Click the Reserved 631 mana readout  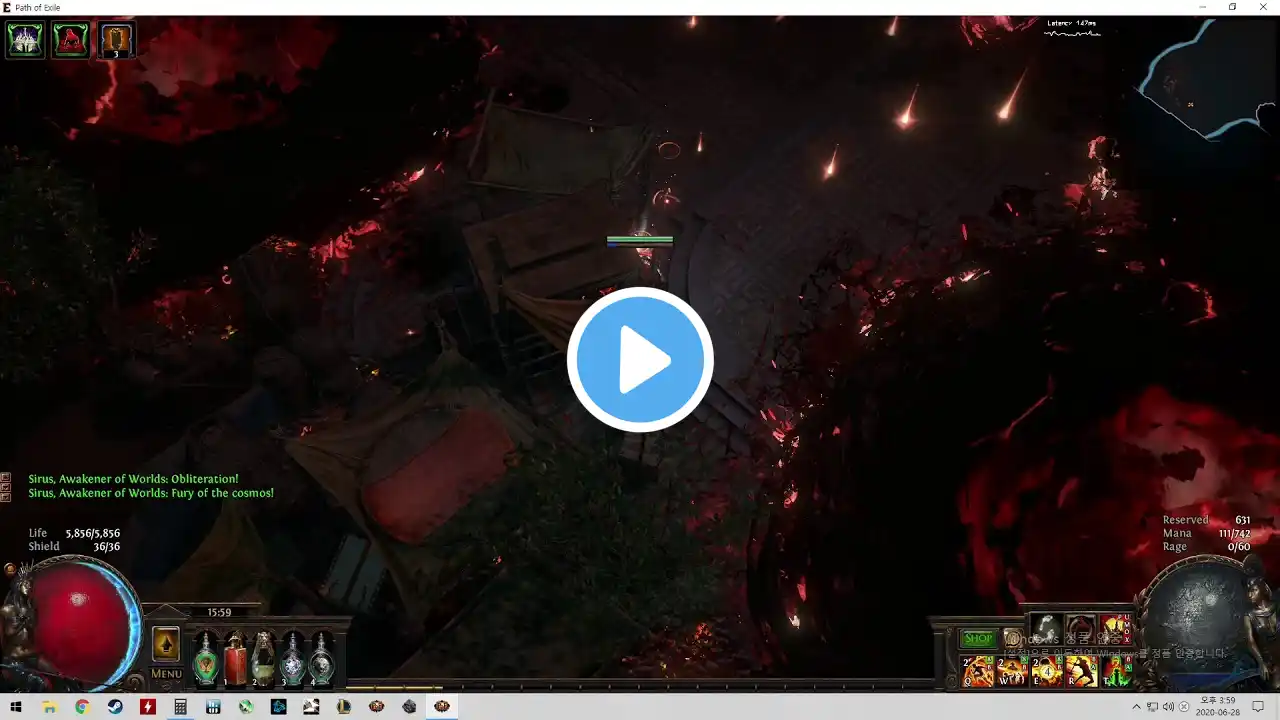pyautogui.click(x=1206, y=520)
